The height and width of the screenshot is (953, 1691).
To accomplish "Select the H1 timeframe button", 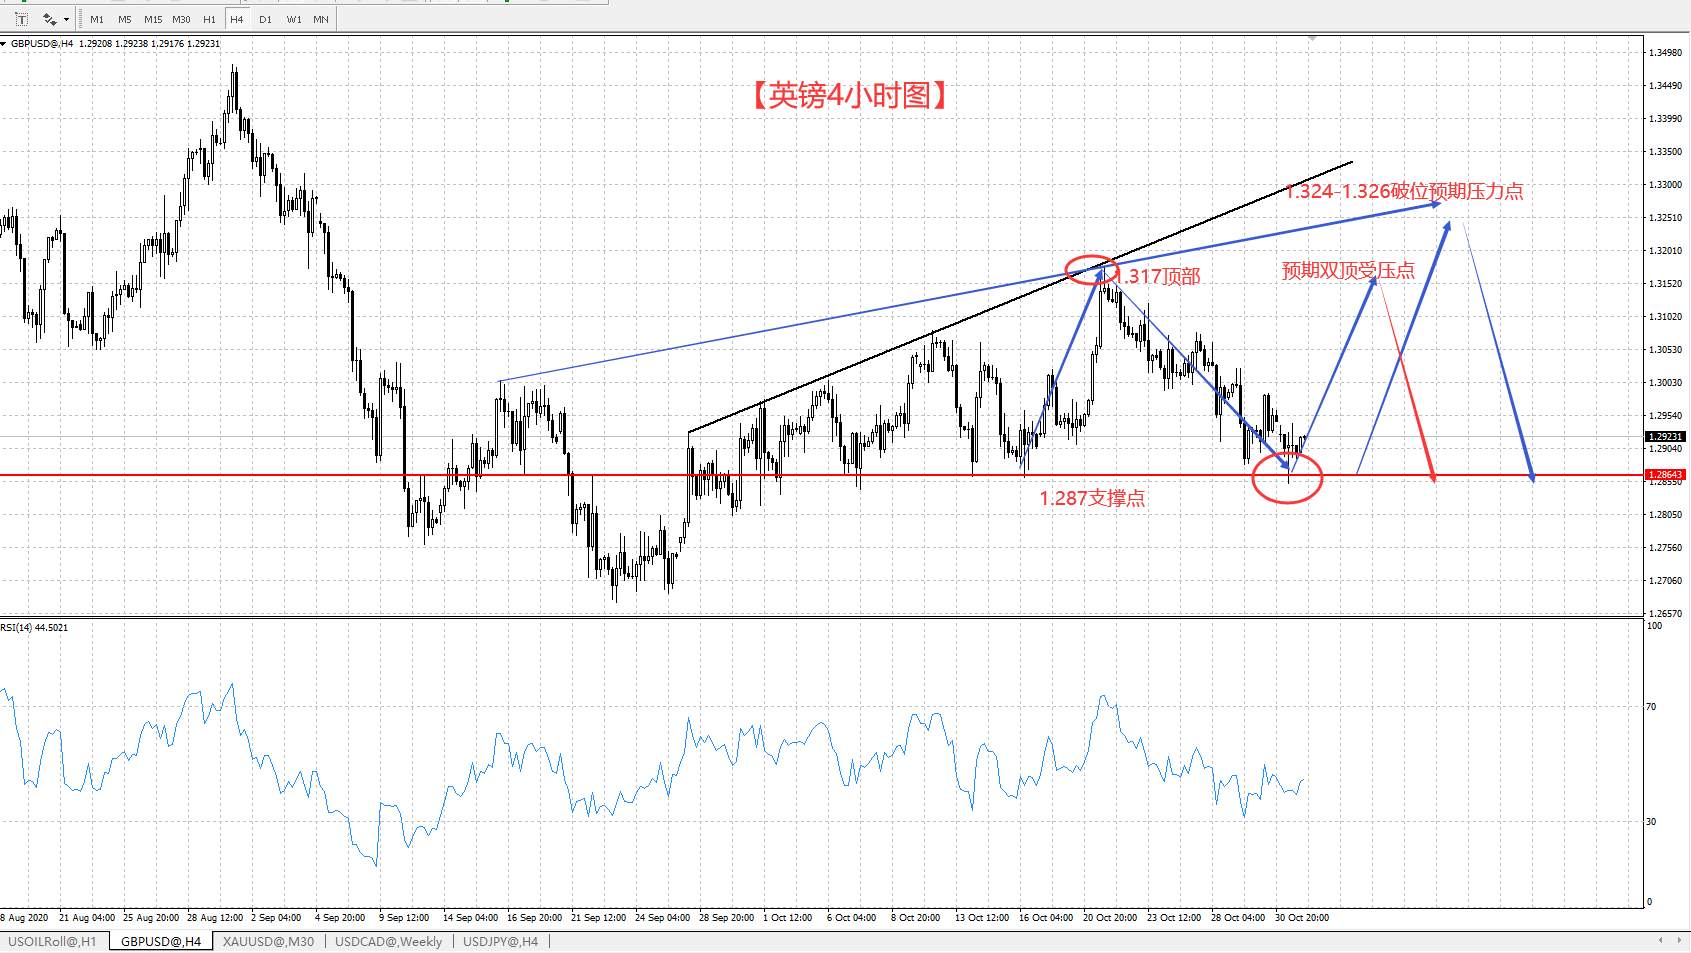I will pyautogui.click(x=209, y=19).
